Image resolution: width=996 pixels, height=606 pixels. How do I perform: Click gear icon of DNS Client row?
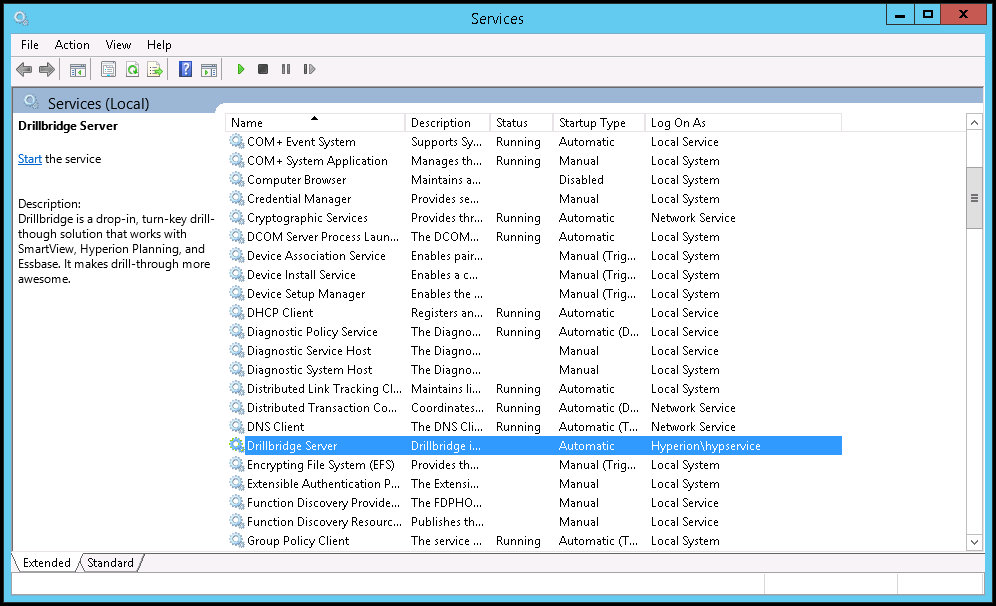[237, 426]
